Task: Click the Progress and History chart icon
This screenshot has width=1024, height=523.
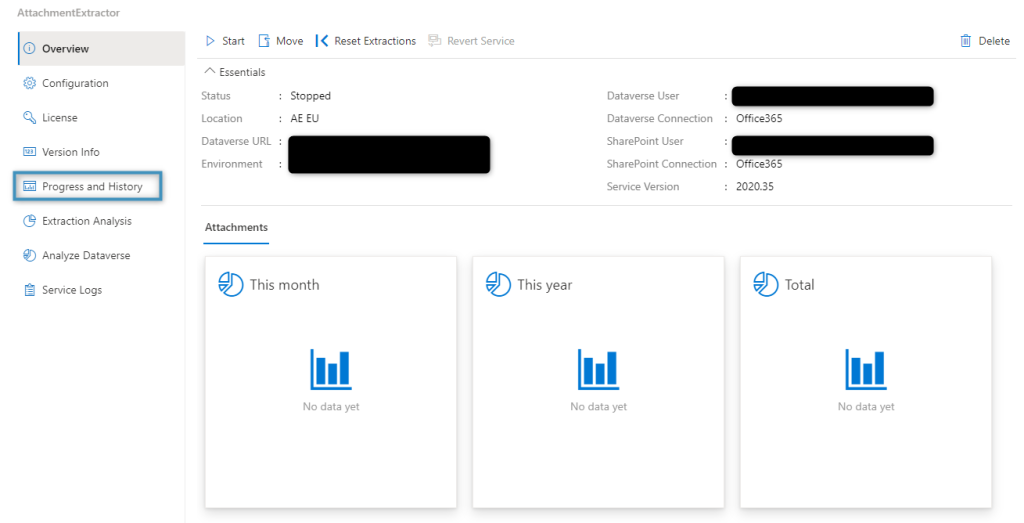Action: click(29, 186)
